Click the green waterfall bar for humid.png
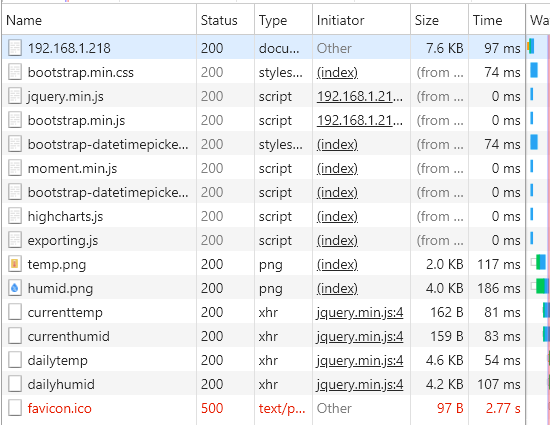Image resolution: width=550 pixels, height=425 pixels. pyautogui.click(x=541, y=286)
